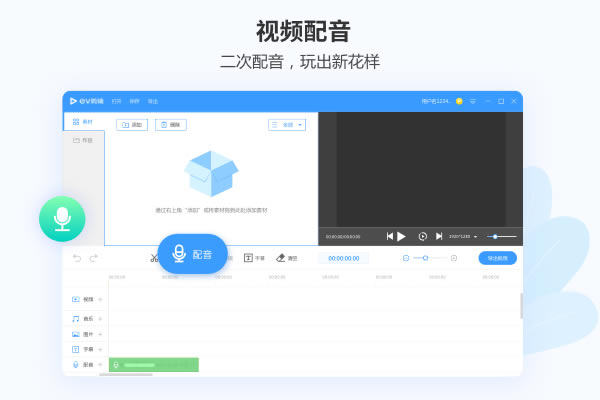Switch to the 素材 materials tab
The image size is (600, 400).
point(83,122)
